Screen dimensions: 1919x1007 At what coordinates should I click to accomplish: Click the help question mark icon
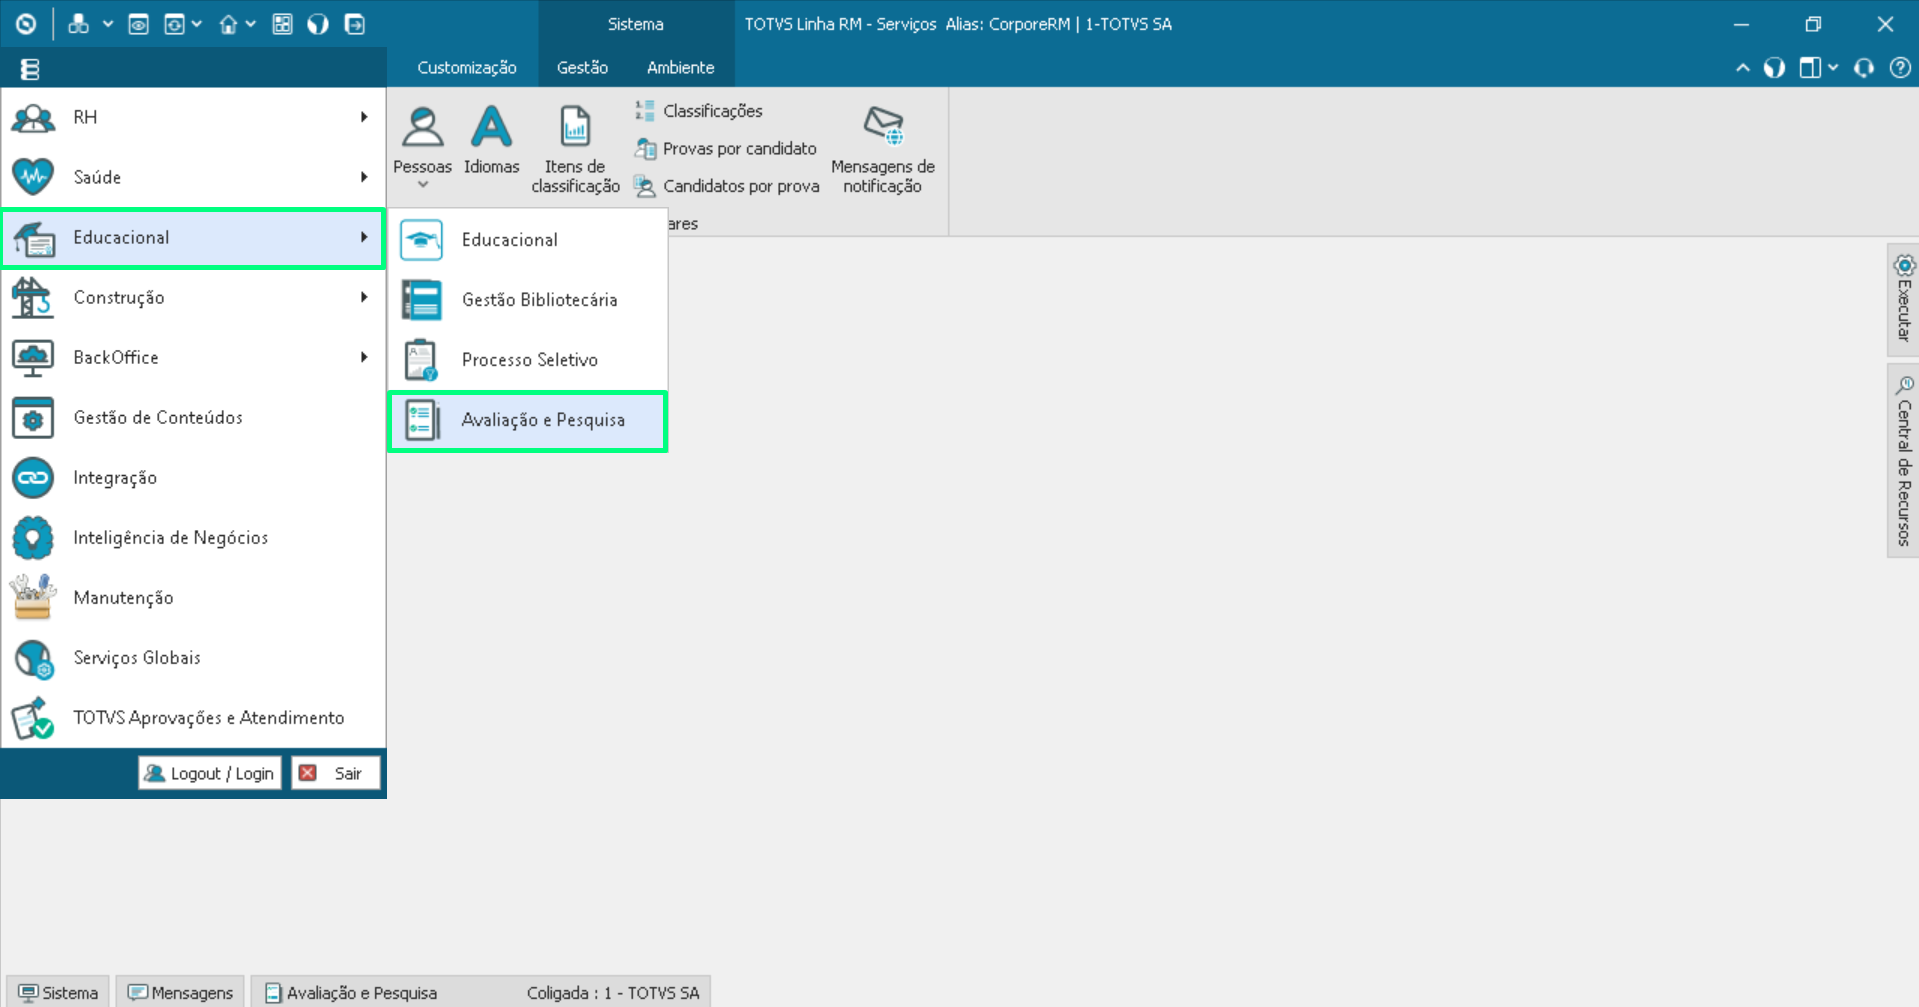click(x=1900, y=68)
